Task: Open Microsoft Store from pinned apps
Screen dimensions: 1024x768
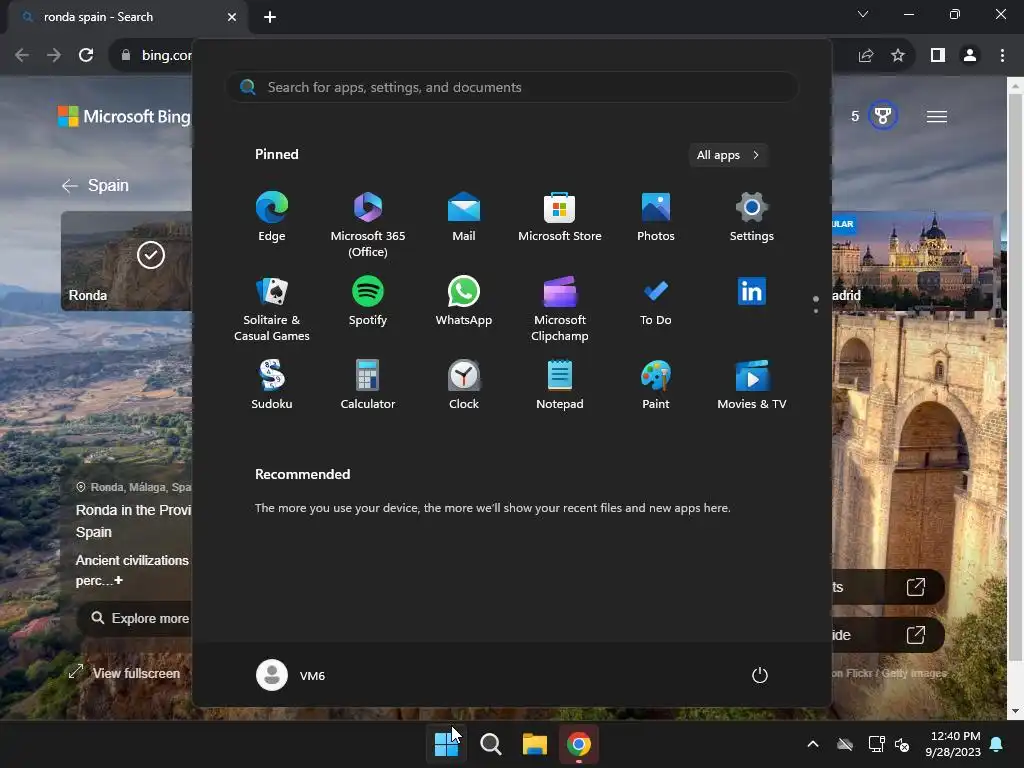Action: click(x=560, y=217)
